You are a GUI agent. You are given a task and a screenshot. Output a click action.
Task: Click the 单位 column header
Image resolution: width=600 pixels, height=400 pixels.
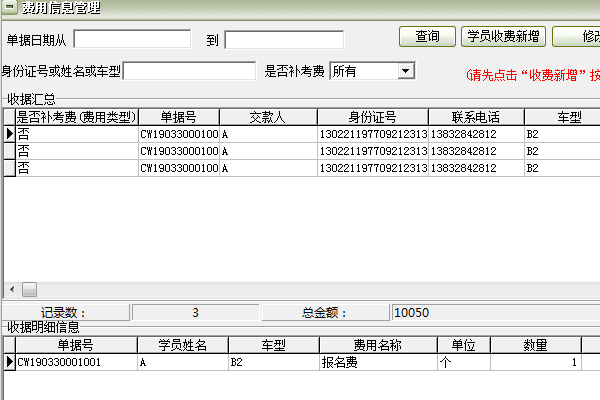point(463,345)
